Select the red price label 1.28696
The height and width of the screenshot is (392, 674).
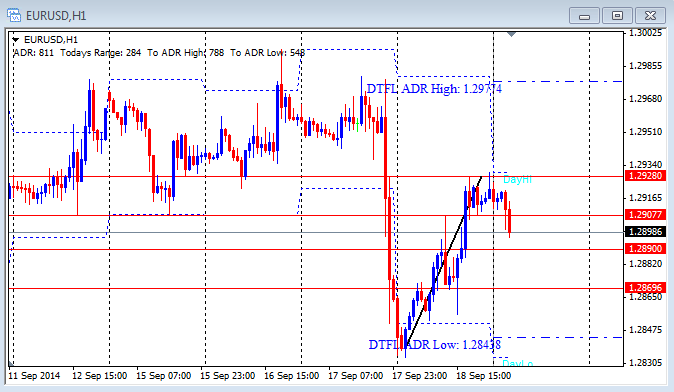(645, 288)
